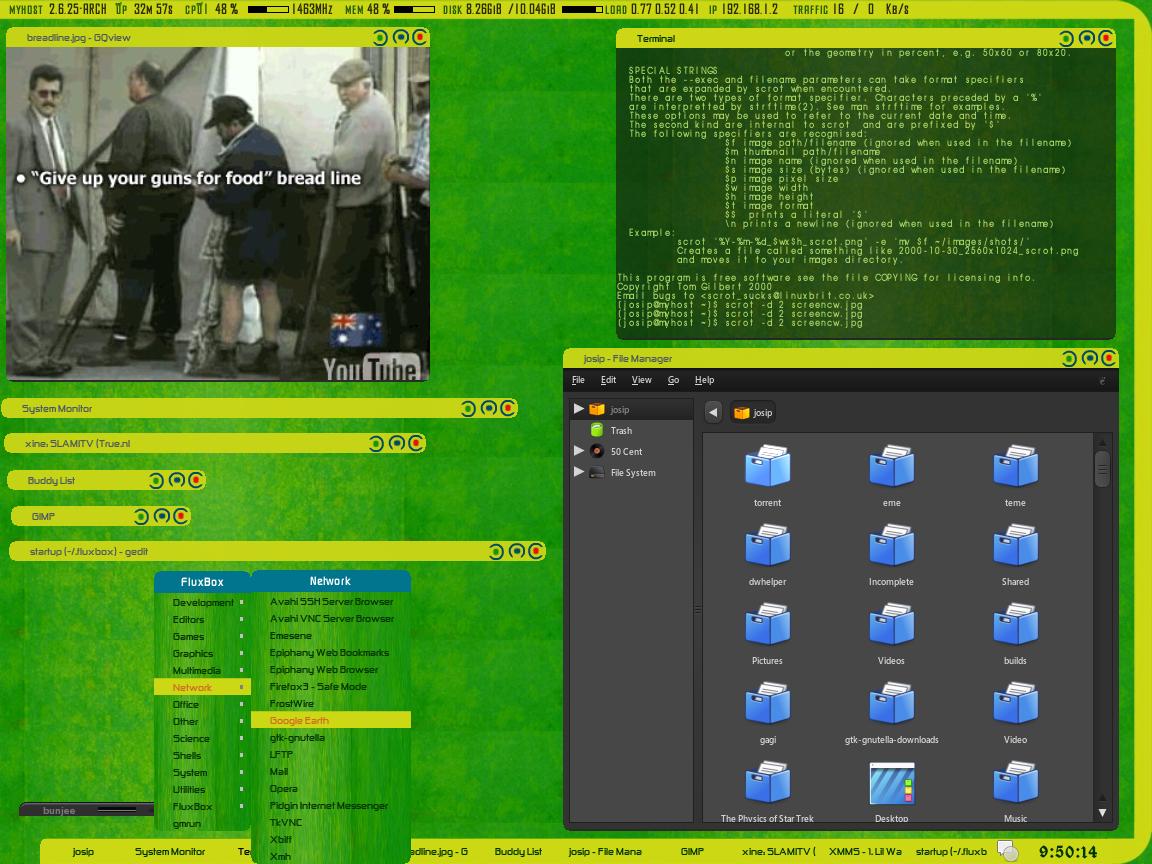Open the Edit menu in File Manager
The image size is (1152, 864).
click(608, 380)
